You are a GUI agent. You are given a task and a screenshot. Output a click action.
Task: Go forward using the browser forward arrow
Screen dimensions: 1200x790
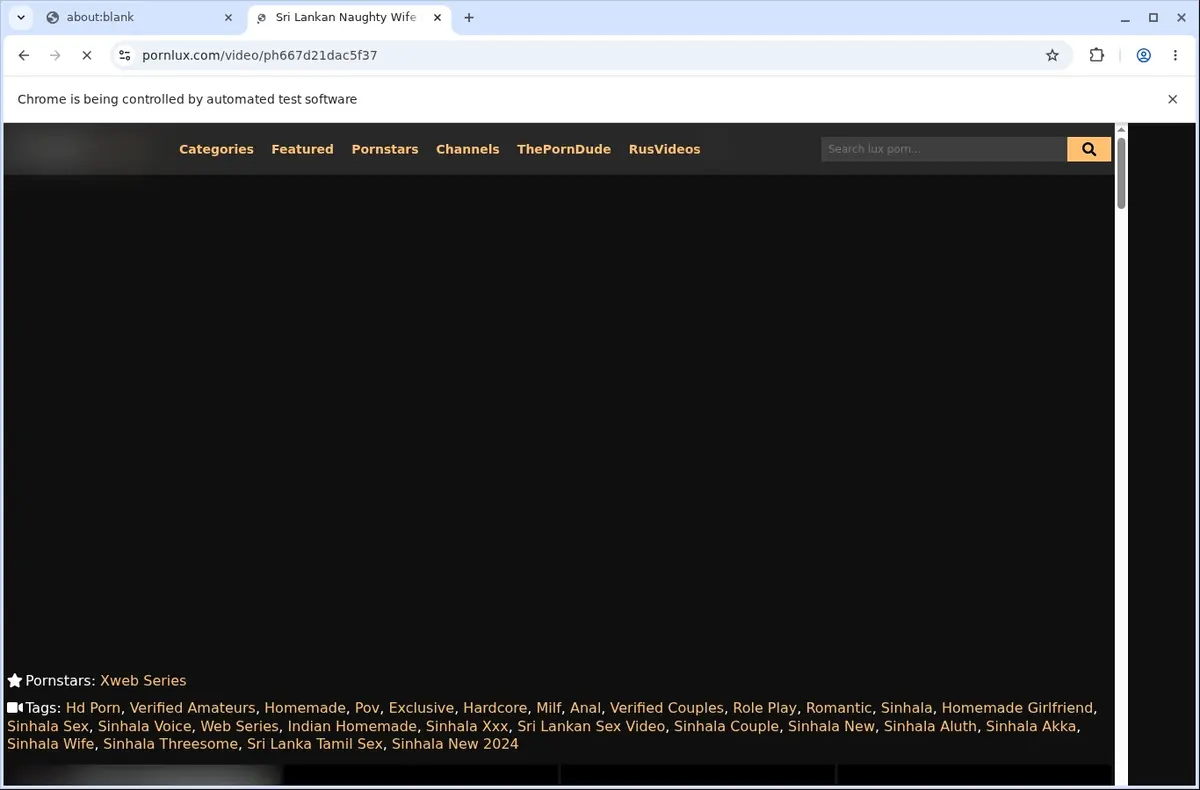point(55,55)
